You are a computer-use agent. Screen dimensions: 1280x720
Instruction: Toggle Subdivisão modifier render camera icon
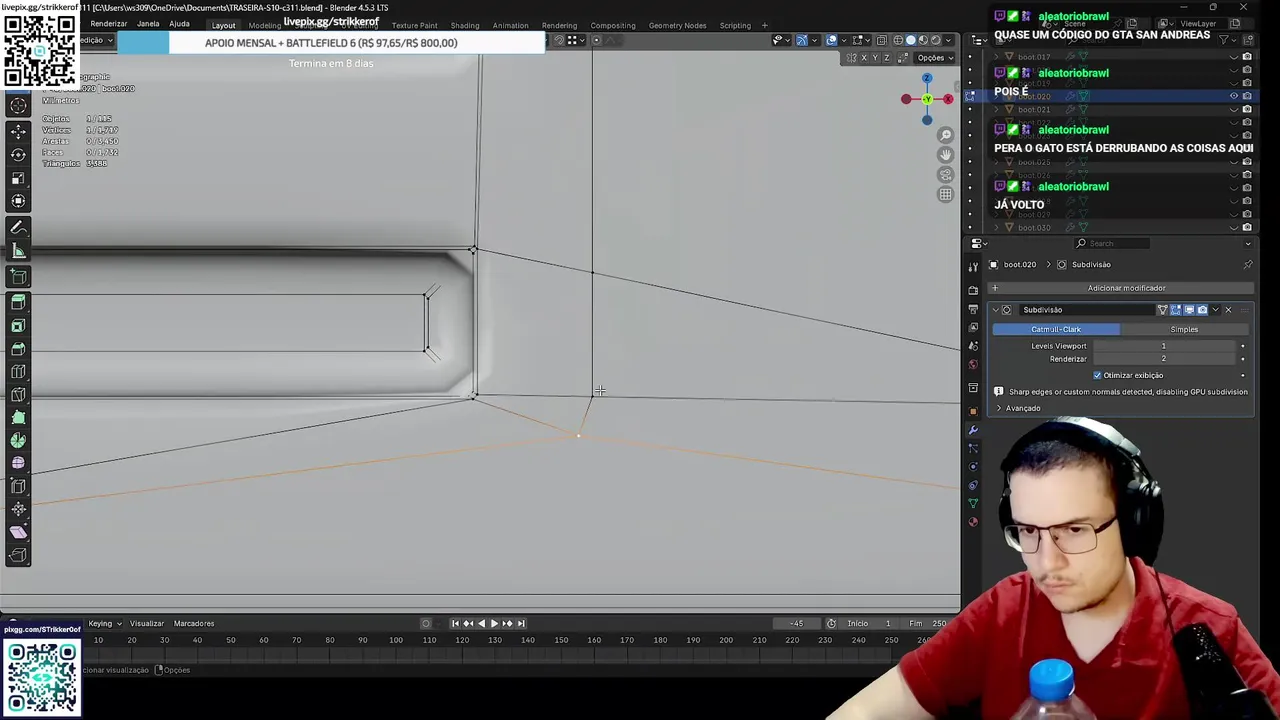pos(1202,310)
